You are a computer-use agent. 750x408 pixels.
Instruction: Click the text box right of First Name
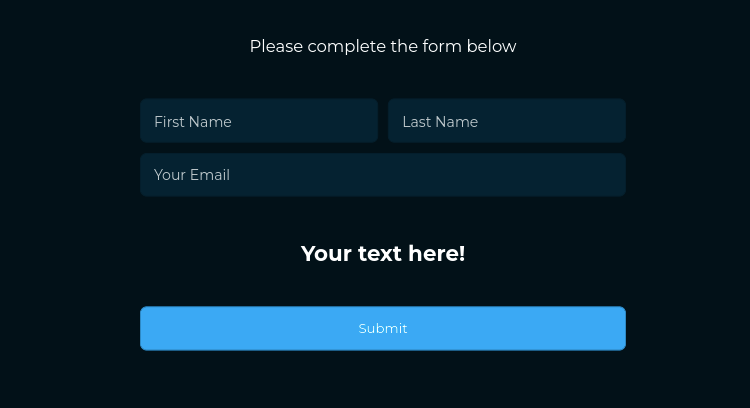point(506,121)
